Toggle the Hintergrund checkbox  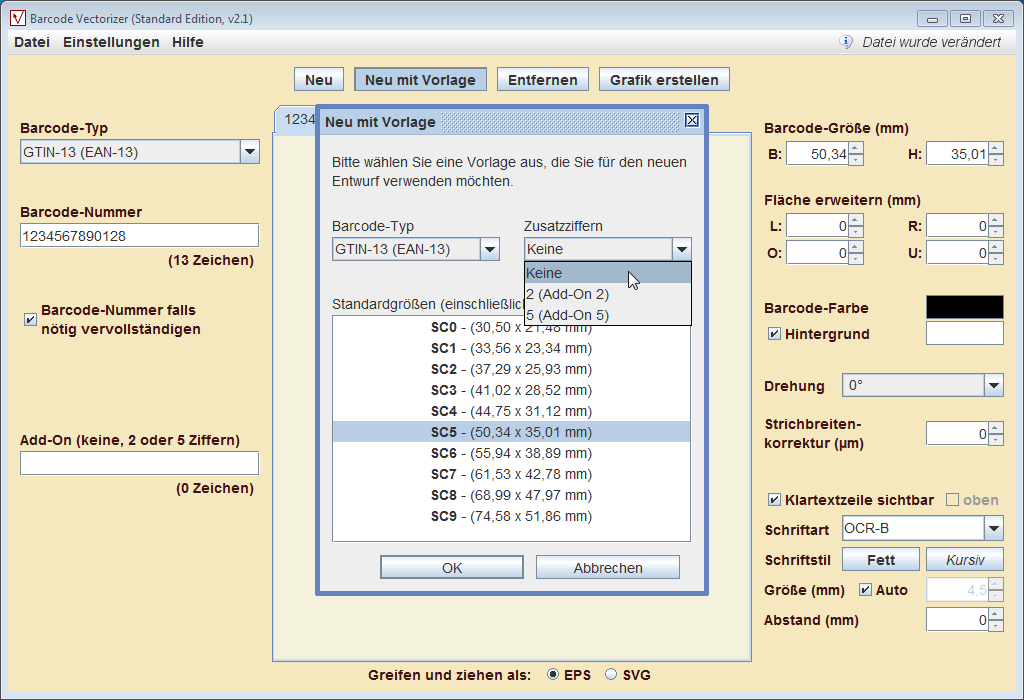point(774,334)
